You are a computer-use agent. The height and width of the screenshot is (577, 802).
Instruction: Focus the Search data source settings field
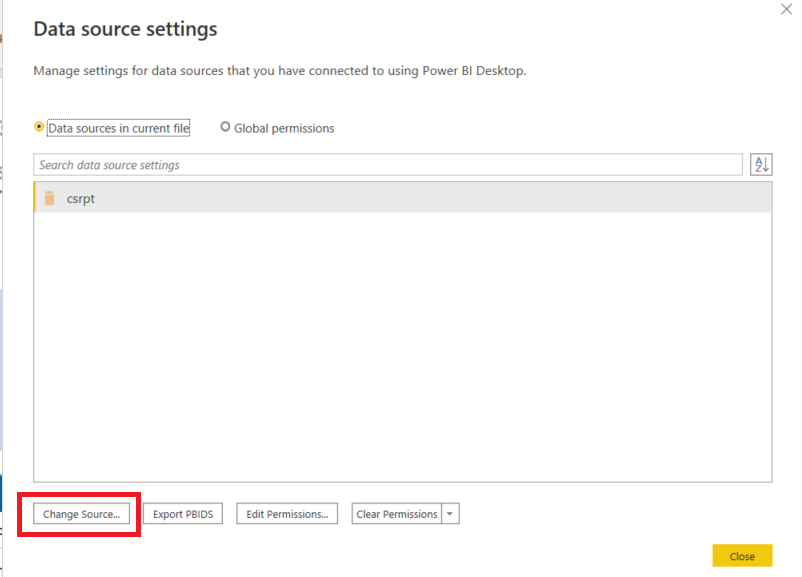tap(388, 165)
